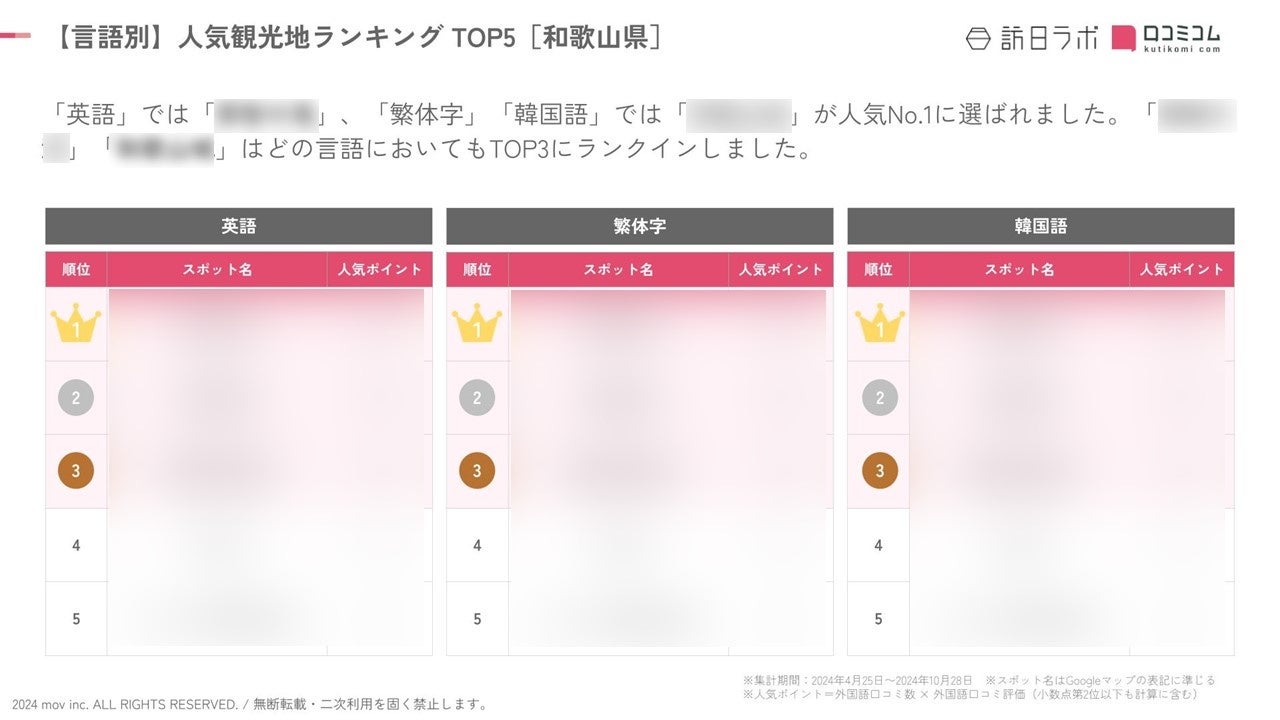1280x720 pixels.
Task: Click the gold crown in 韓国語 ranking
Action: (879, 325)
